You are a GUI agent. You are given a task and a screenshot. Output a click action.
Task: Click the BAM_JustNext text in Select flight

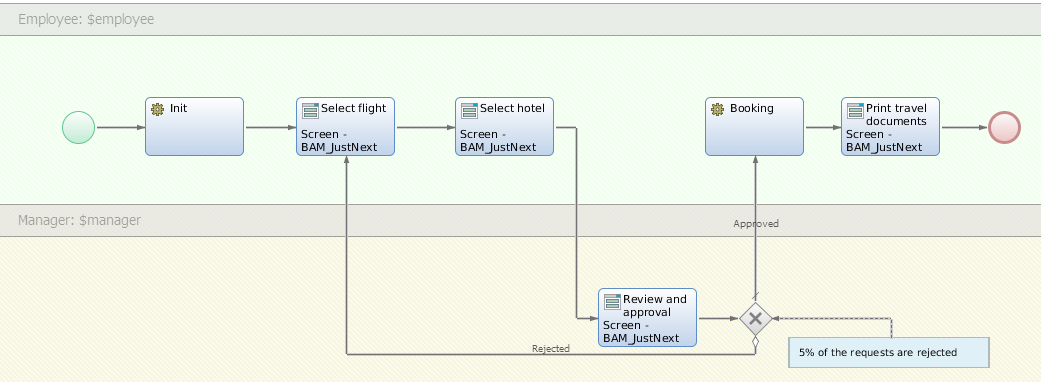pyautogui.click(x=339, y=147)
